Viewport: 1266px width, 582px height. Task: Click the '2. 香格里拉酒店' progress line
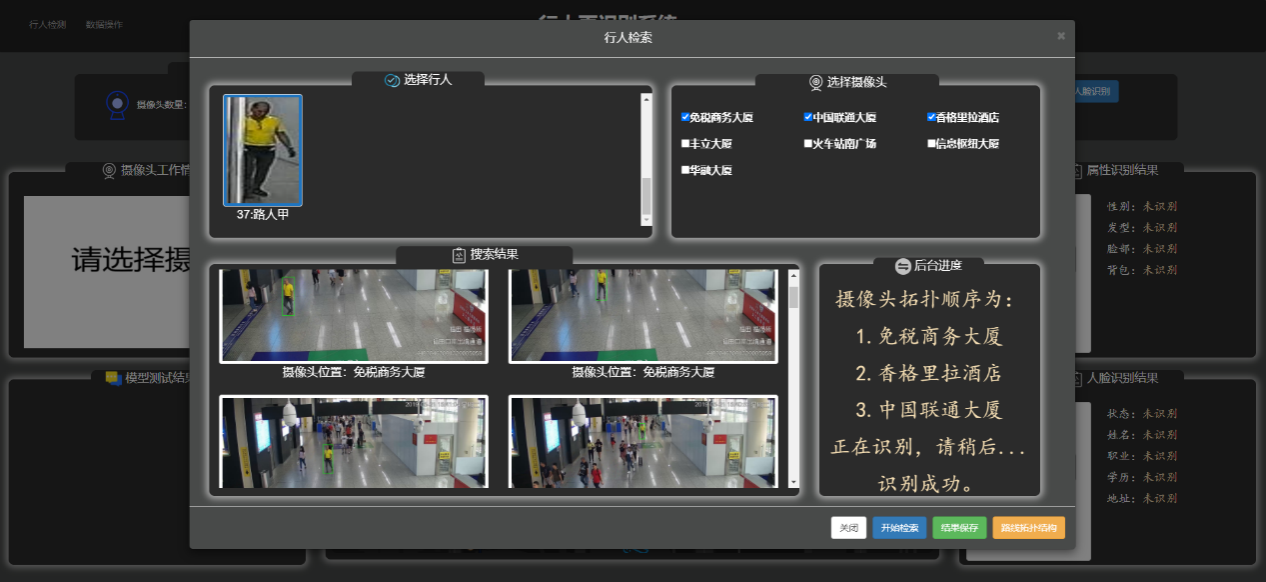[929, 373]
